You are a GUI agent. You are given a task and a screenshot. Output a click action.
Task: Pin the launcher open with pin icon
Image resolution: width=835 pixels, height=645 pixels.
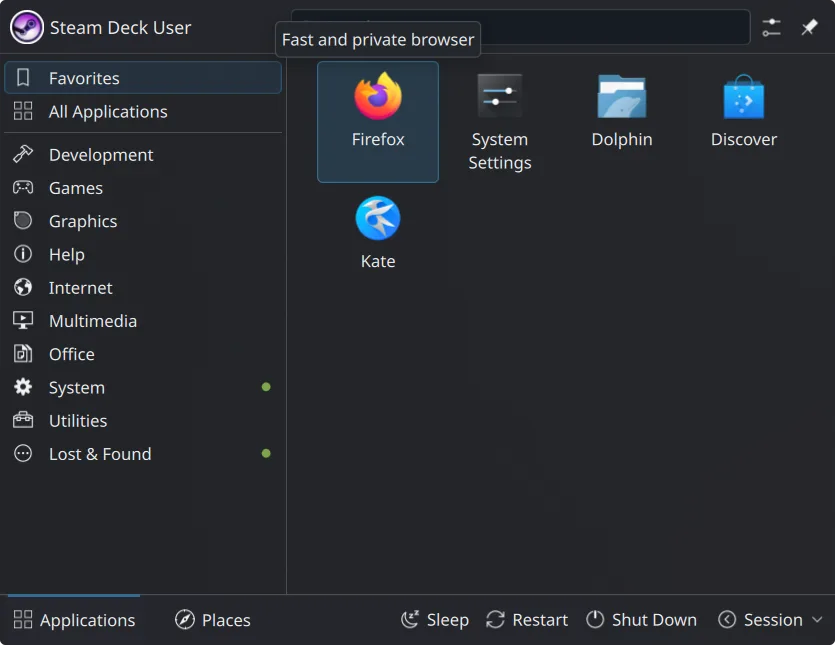coord(809,27)
